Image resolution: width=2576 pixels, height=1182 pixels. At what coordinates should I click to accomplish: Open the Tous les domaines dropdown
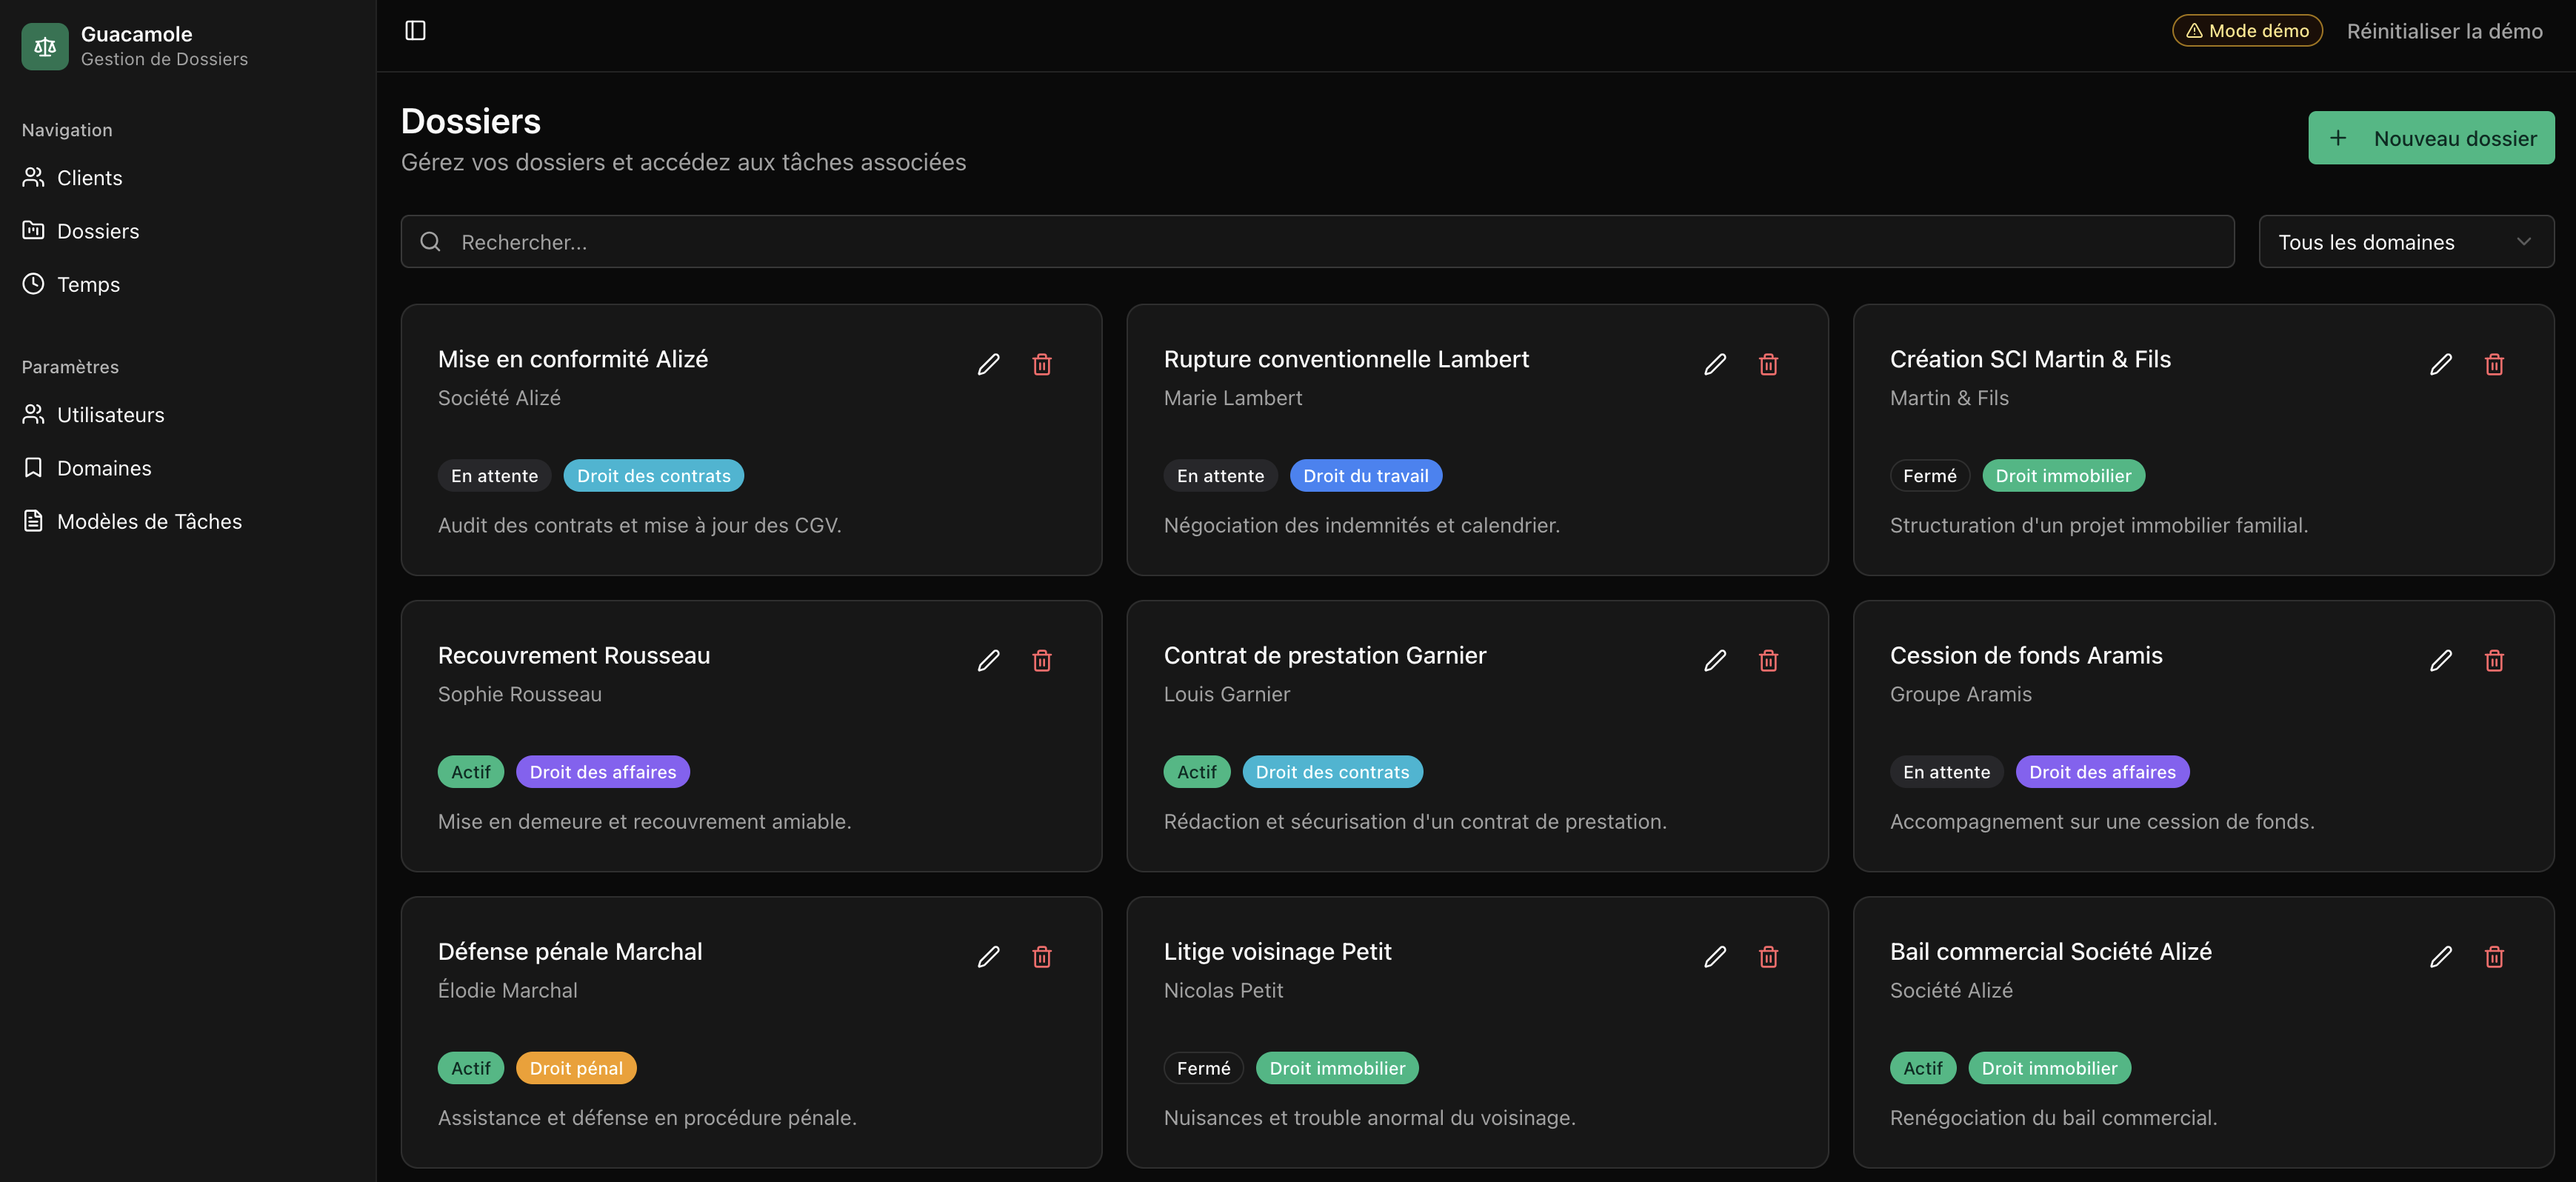coord(2404,242)
